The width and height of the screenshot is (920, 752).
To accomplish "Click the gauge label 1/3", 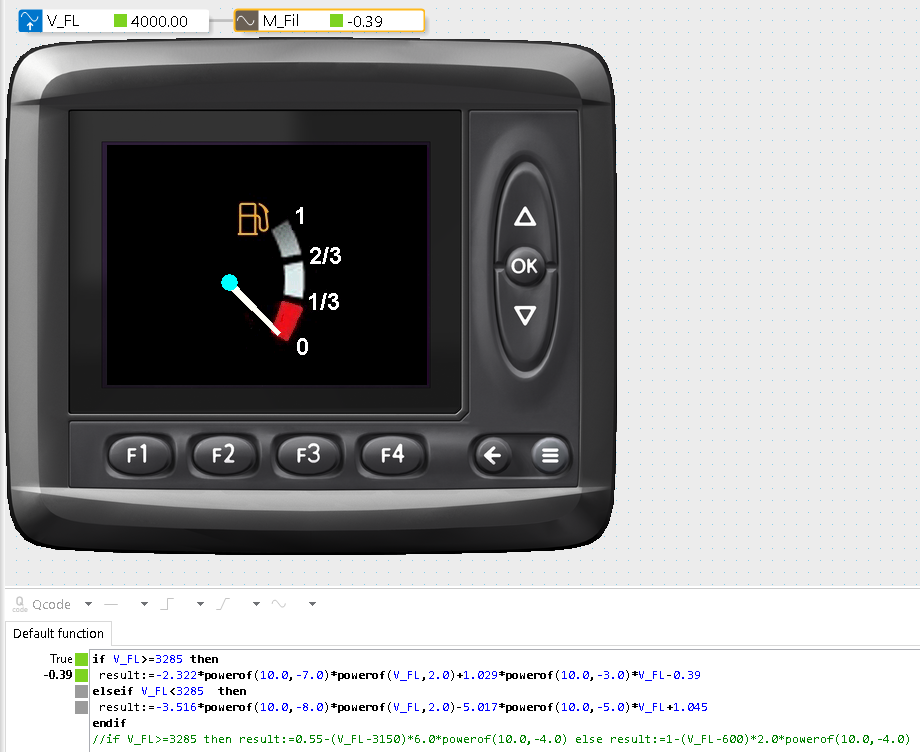I will coord(324,302).
